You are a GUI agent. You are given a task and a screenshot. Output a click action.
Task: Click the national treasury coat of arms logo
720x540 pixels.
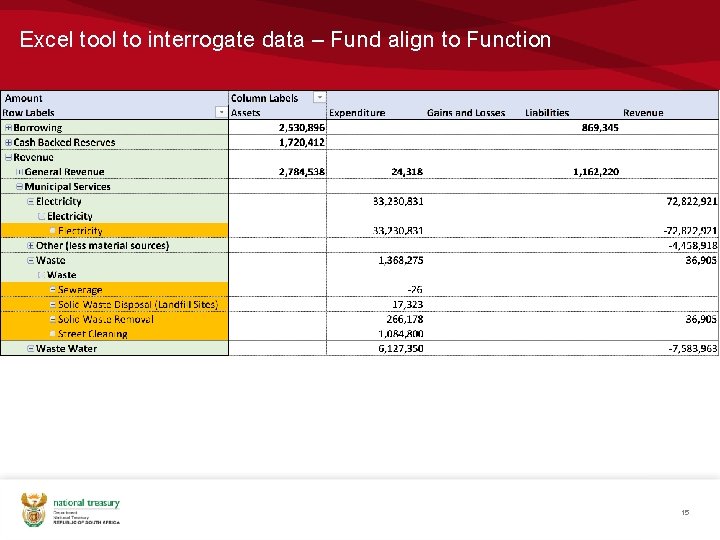click(x=34, y=510)
